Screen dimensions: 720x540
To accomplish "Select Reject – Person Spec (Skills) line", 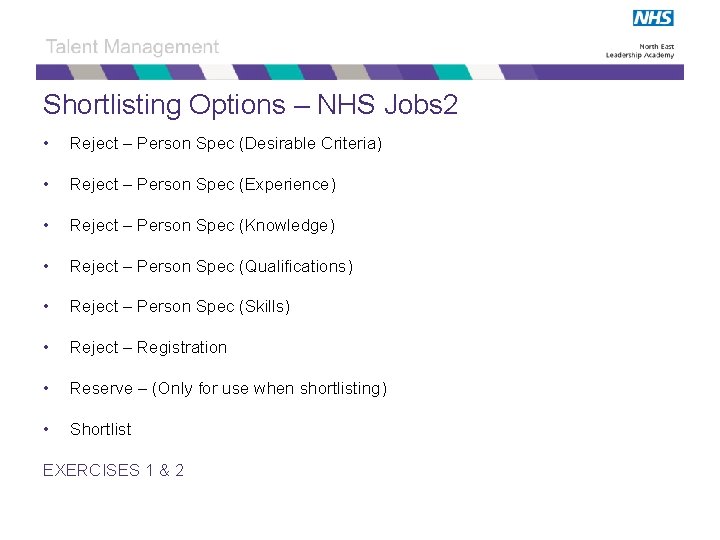I will (180, 306).
